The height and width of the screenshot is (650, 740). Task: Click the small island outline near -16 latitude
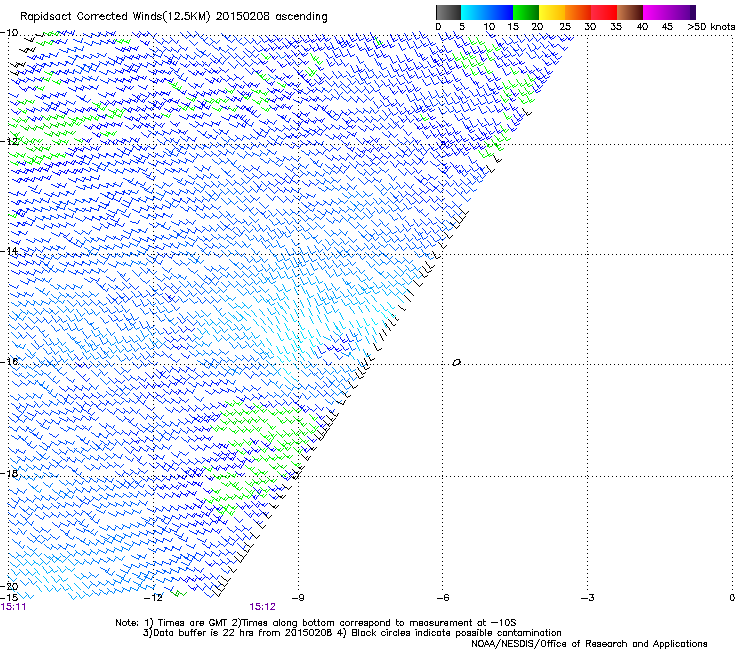pyautogui.click(x=456, y=363)
